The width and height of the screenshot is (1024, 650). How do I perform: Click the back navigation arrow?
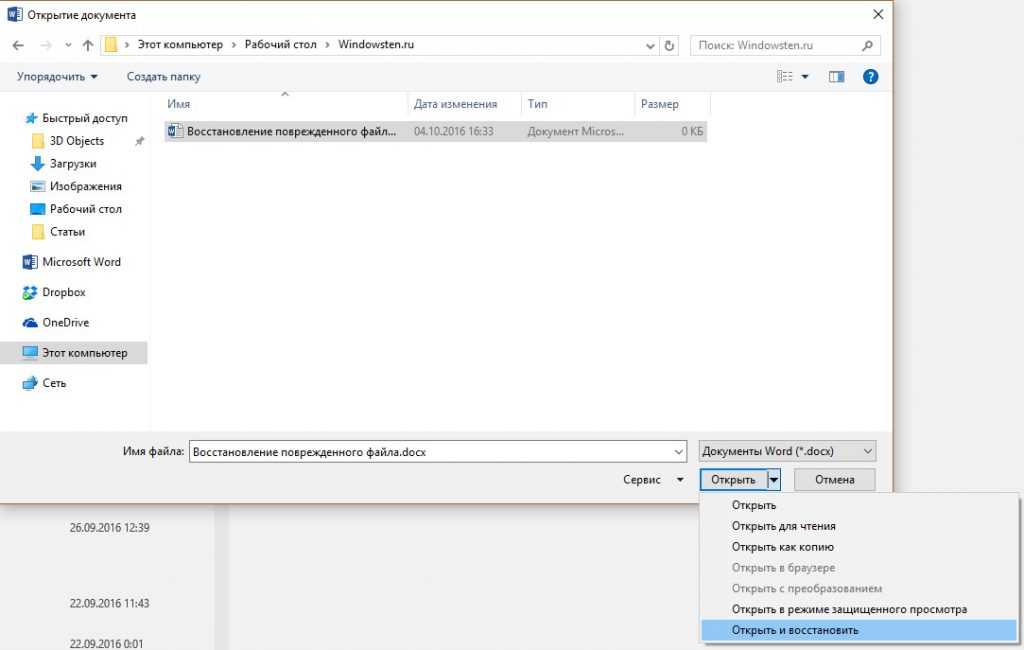[x=18, y=45]
